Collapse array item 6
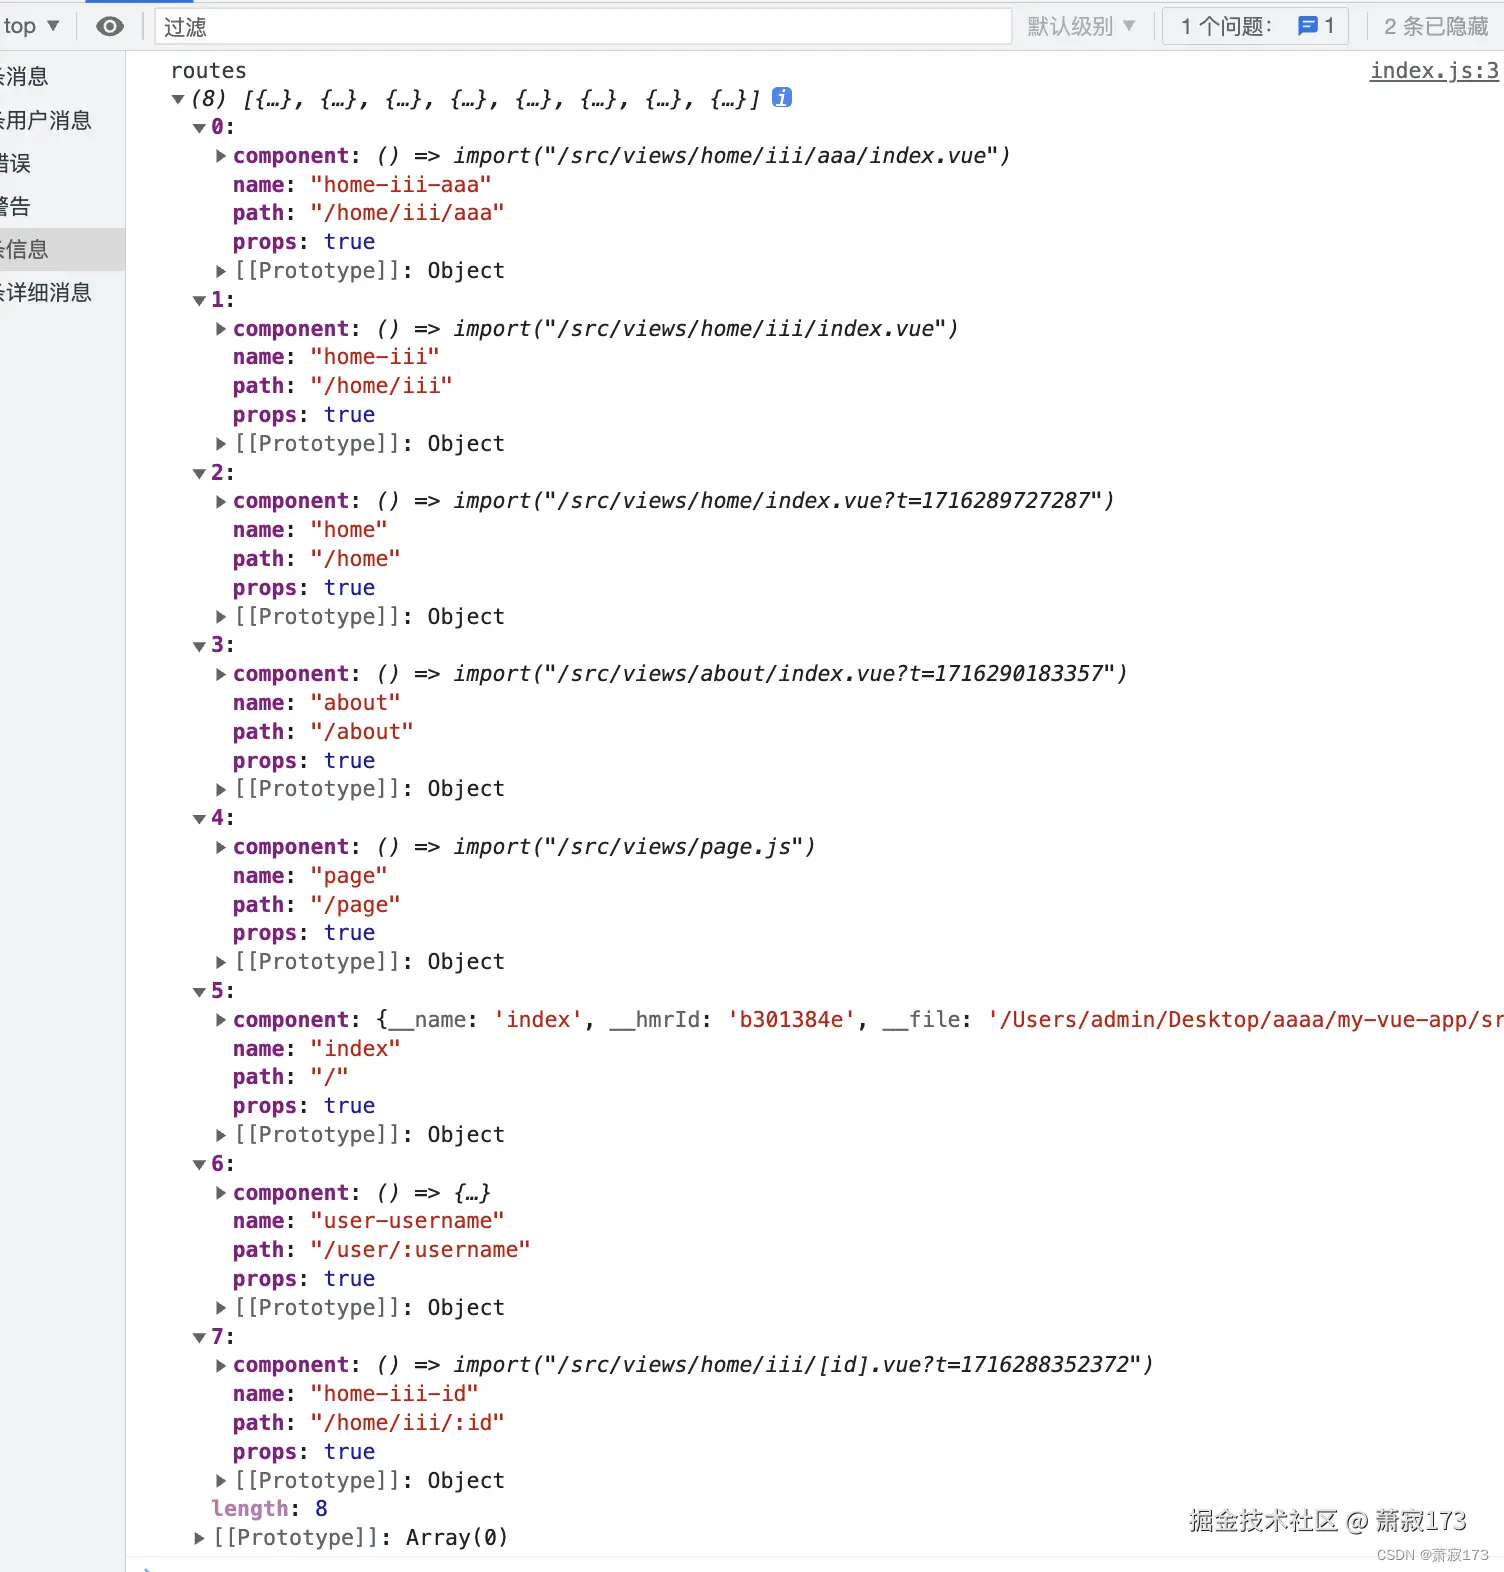 coord(199,1165)
